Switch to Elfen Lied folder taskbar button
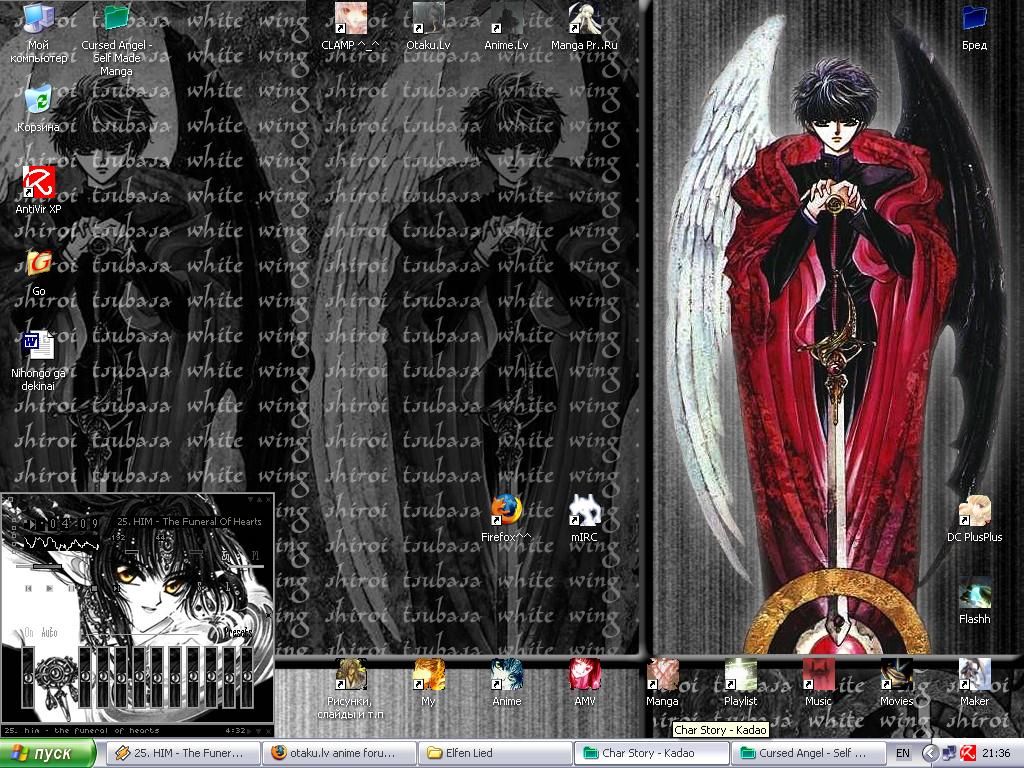Screen dimensions: 1024x768 pos(494,753)
